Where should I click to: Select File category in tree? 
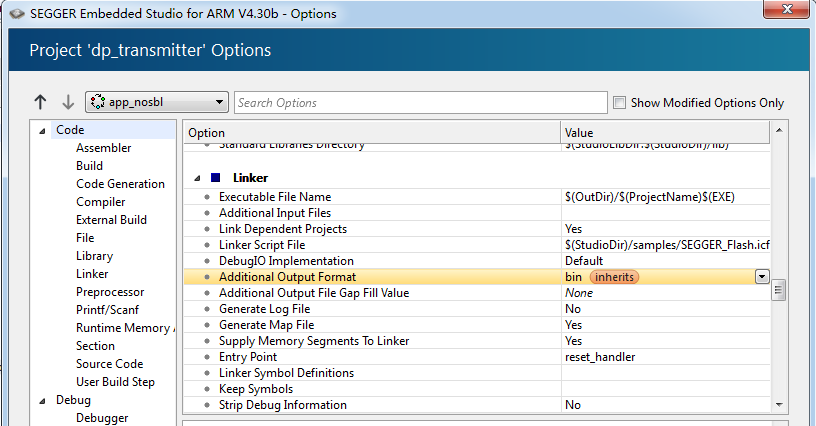click(85, 238)
